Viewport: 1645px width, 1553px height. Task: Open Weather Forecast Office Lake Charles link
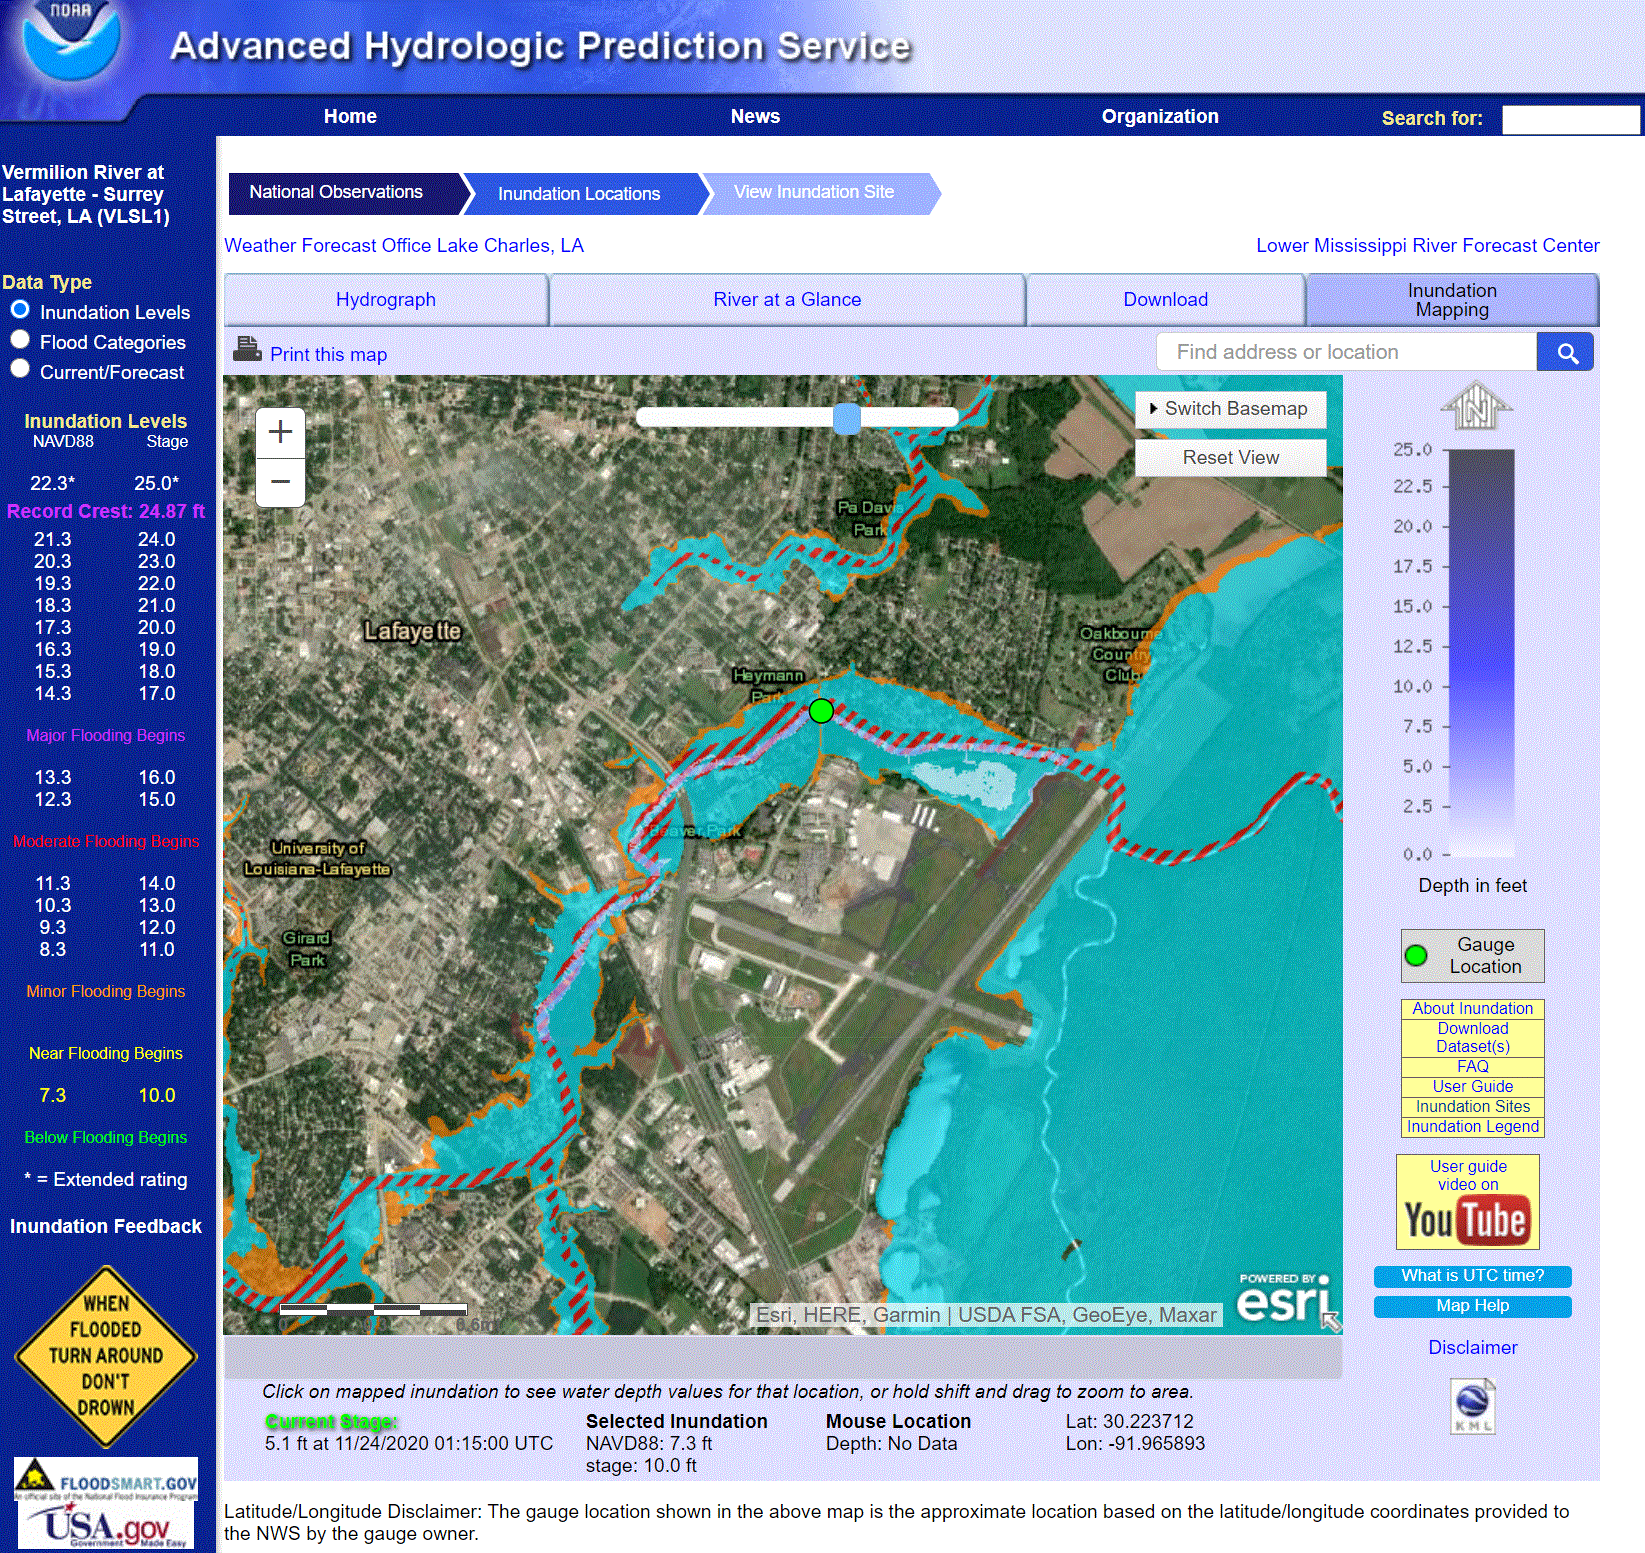tap(404, 246)
